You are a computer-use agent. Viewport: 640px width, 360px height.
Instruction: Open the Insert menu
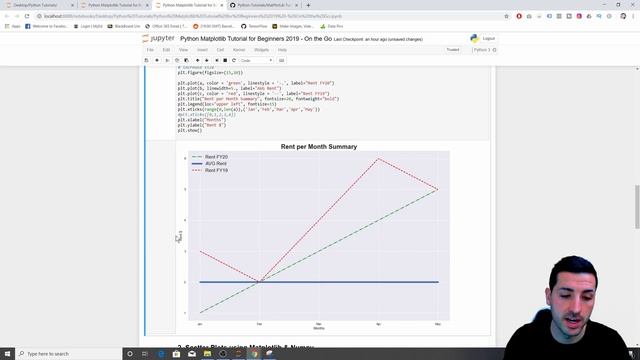pyautogui.click(x=202, y=50)
